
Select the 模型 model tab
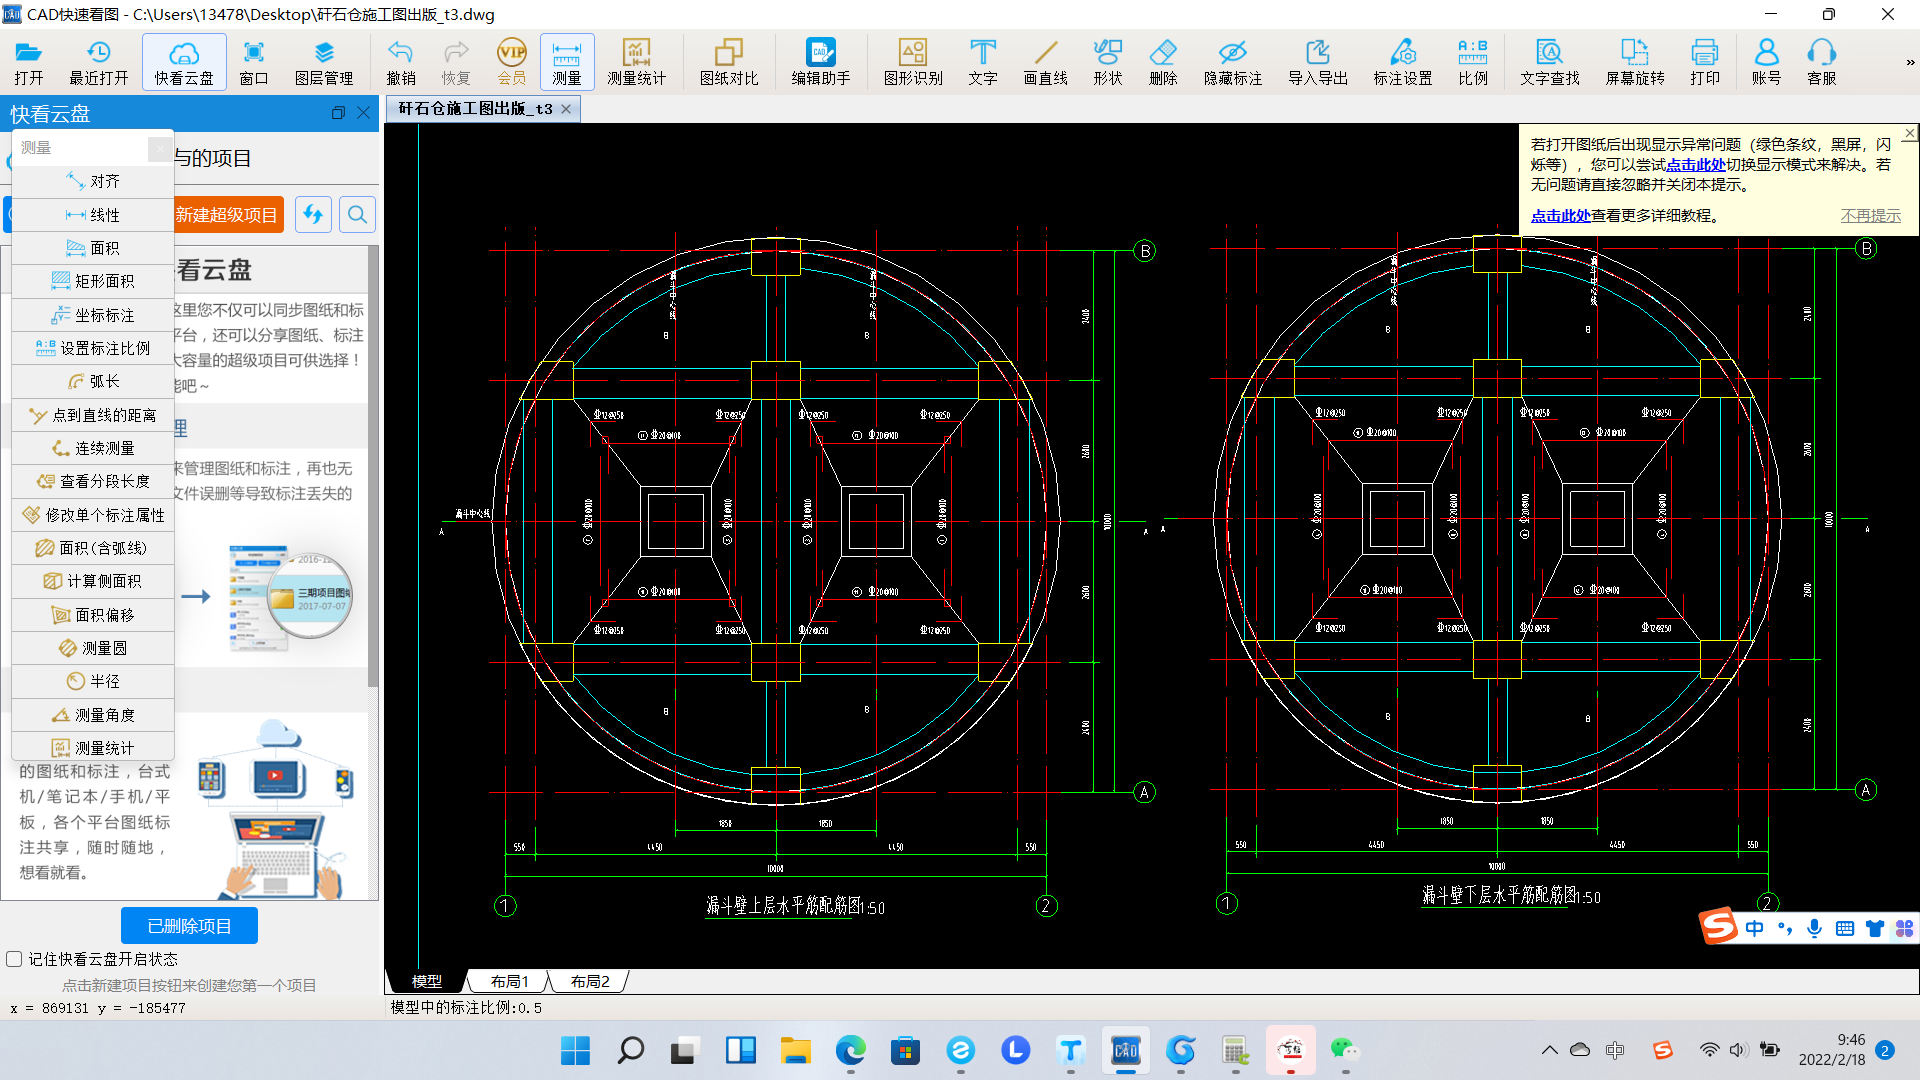[427, 981]
